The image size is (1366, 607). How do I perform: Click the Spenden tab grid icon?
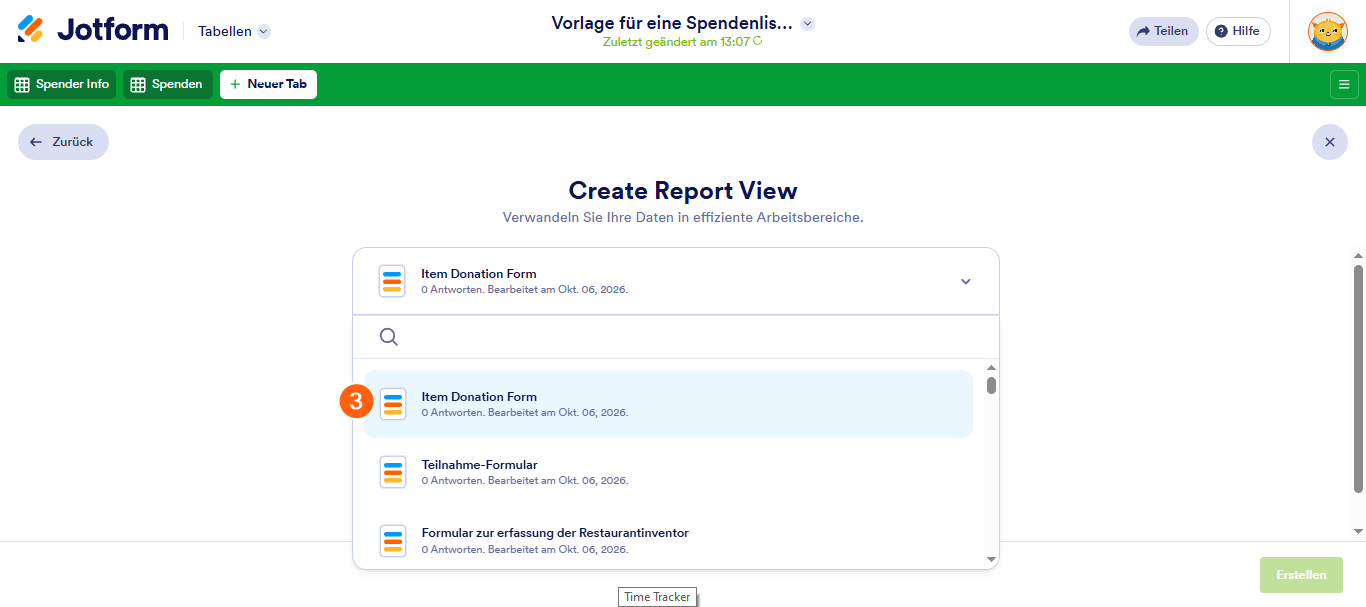coord(138,85)
